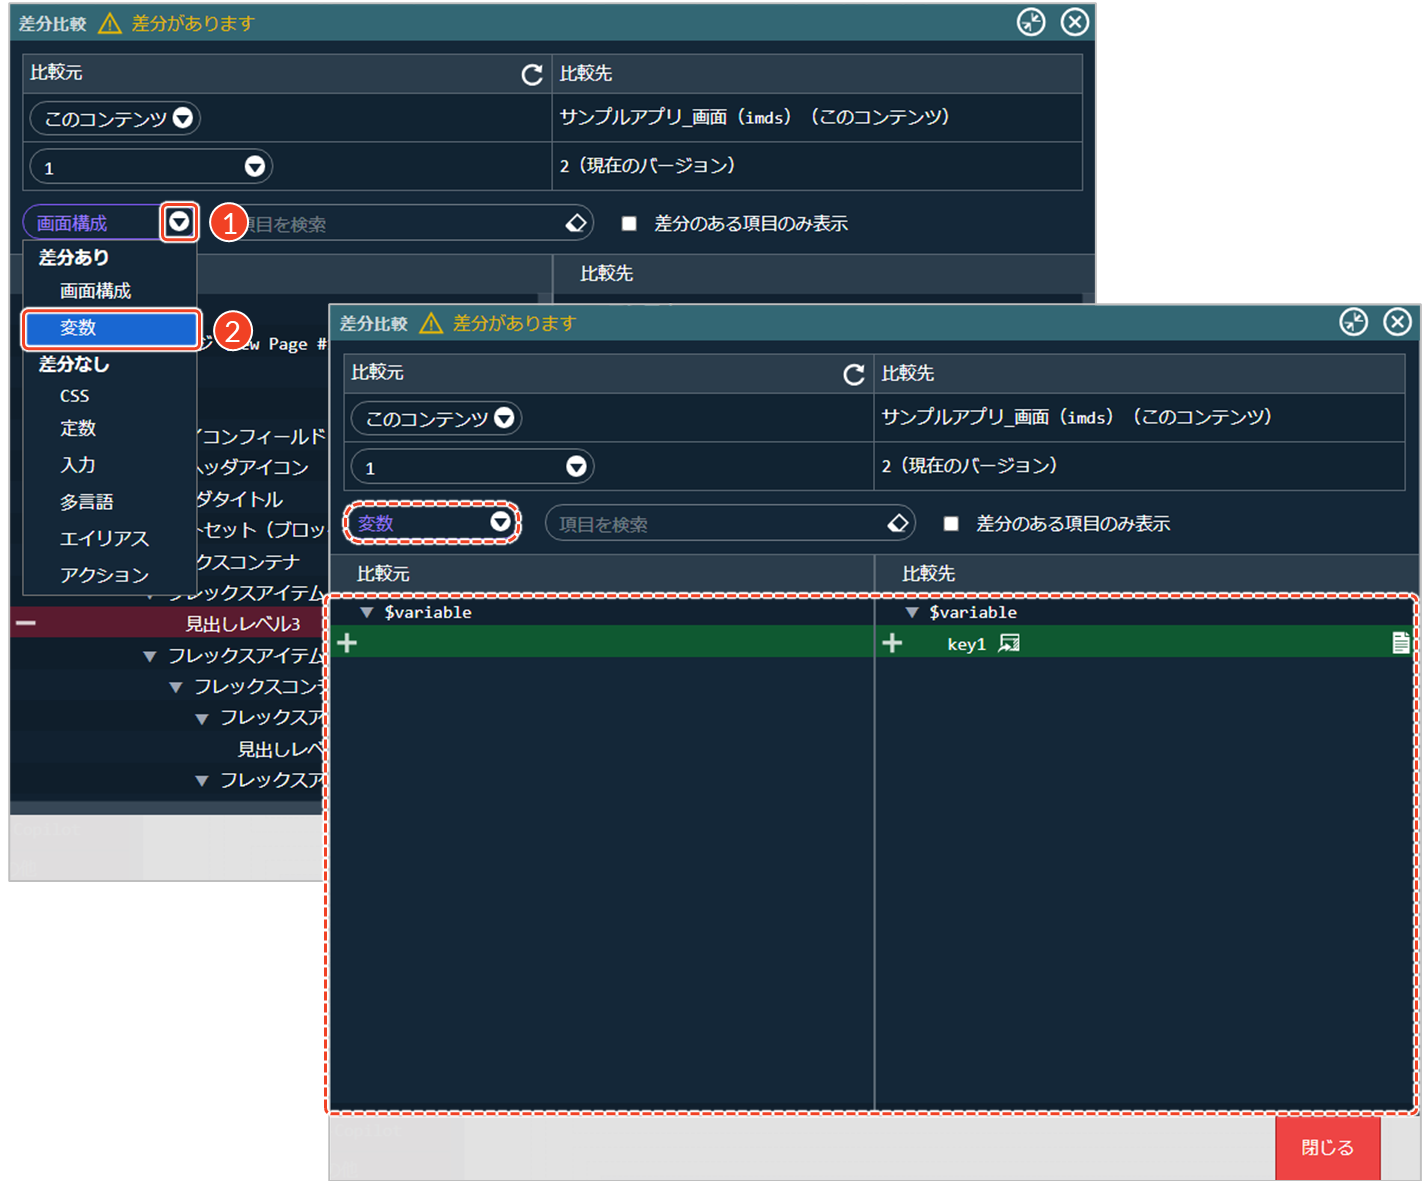Click the plus icon in left green row

pos(347,643)
